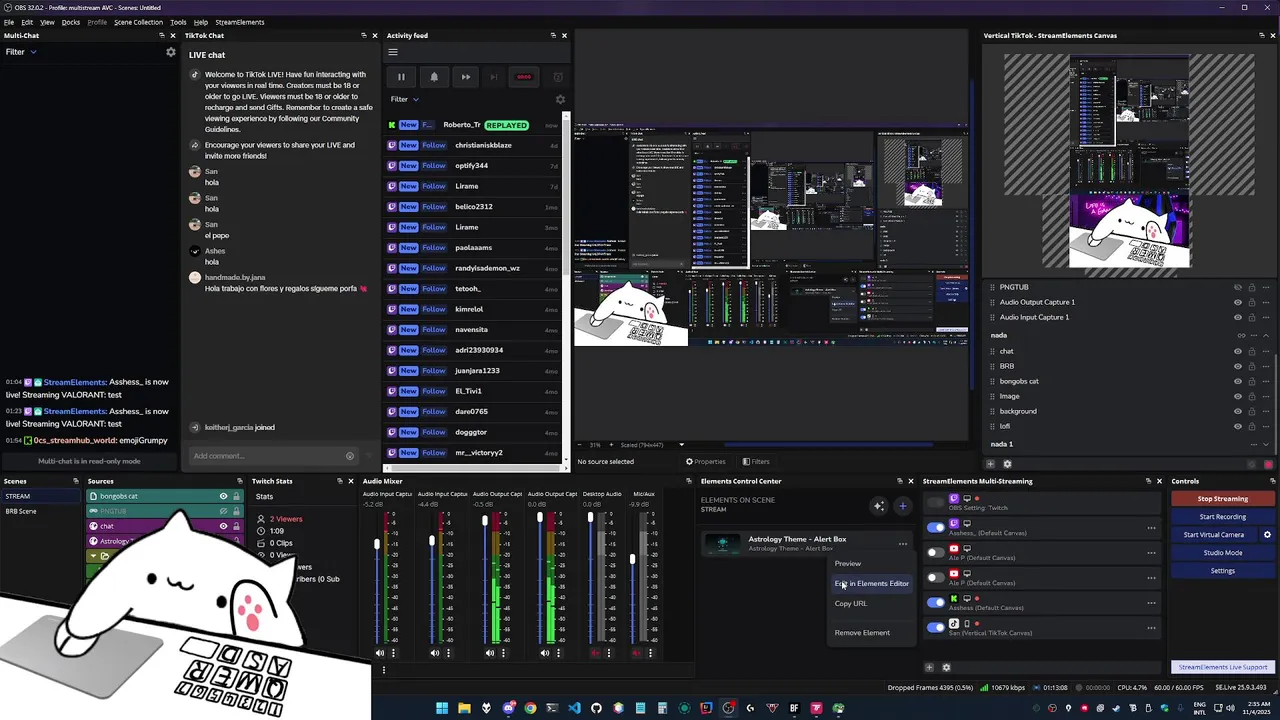
Task: Show the PNGTUB source in Vertical canvas
Action: click(1238, 287)
